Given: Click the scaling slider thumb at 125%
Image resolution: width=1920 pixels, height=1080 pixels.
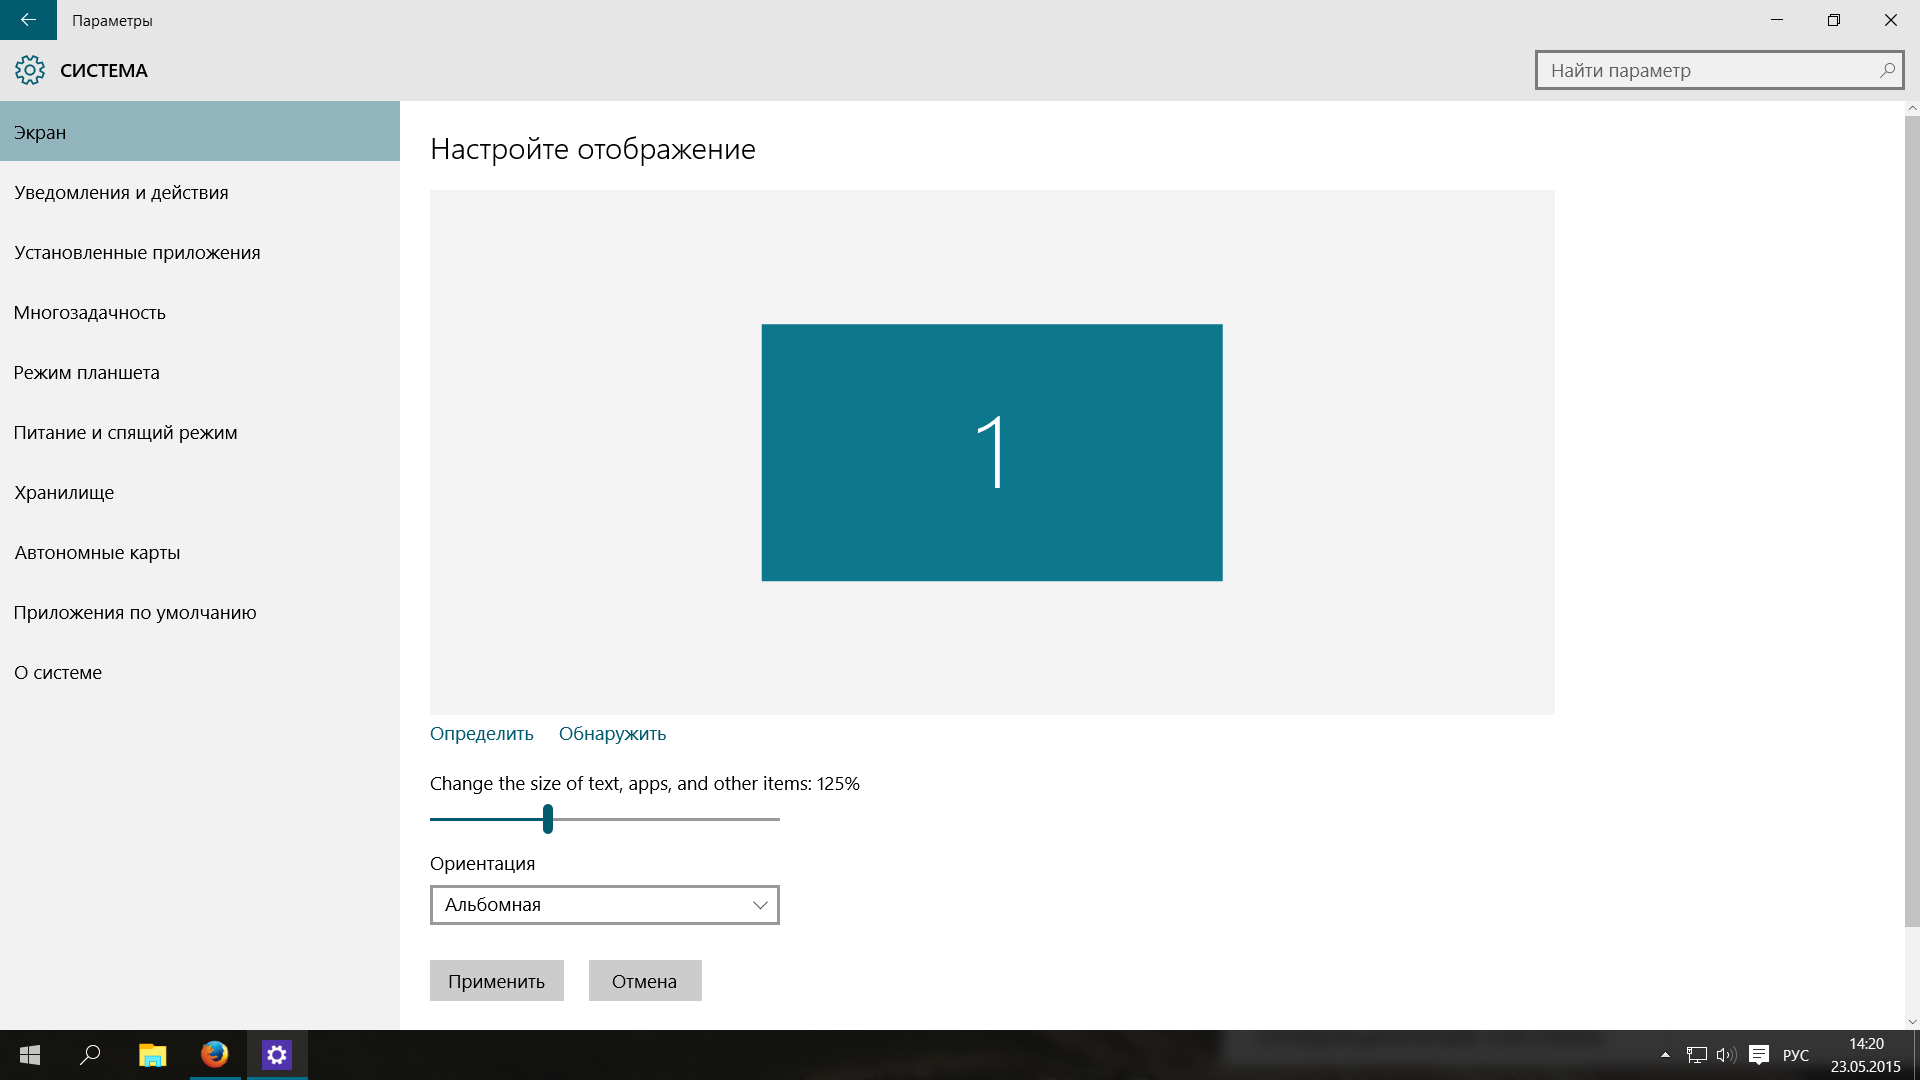Looking at the screenshot, I should 548,819.
